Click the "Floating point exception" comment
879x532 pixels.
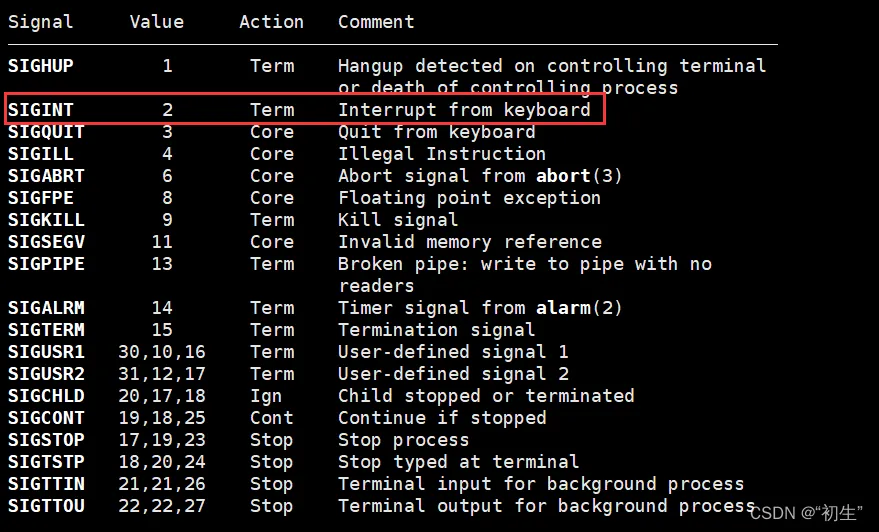coord(469,198)
